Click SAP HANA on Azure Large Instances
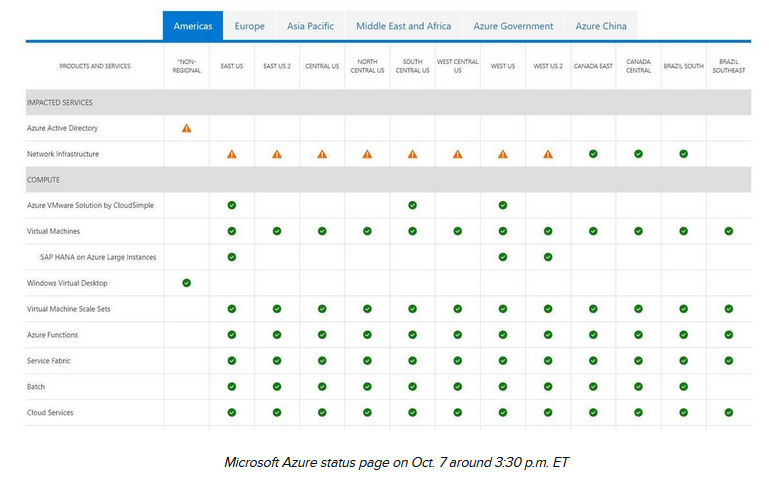The height and width of the screenshot is (486, 769). [x=98, y=257]
